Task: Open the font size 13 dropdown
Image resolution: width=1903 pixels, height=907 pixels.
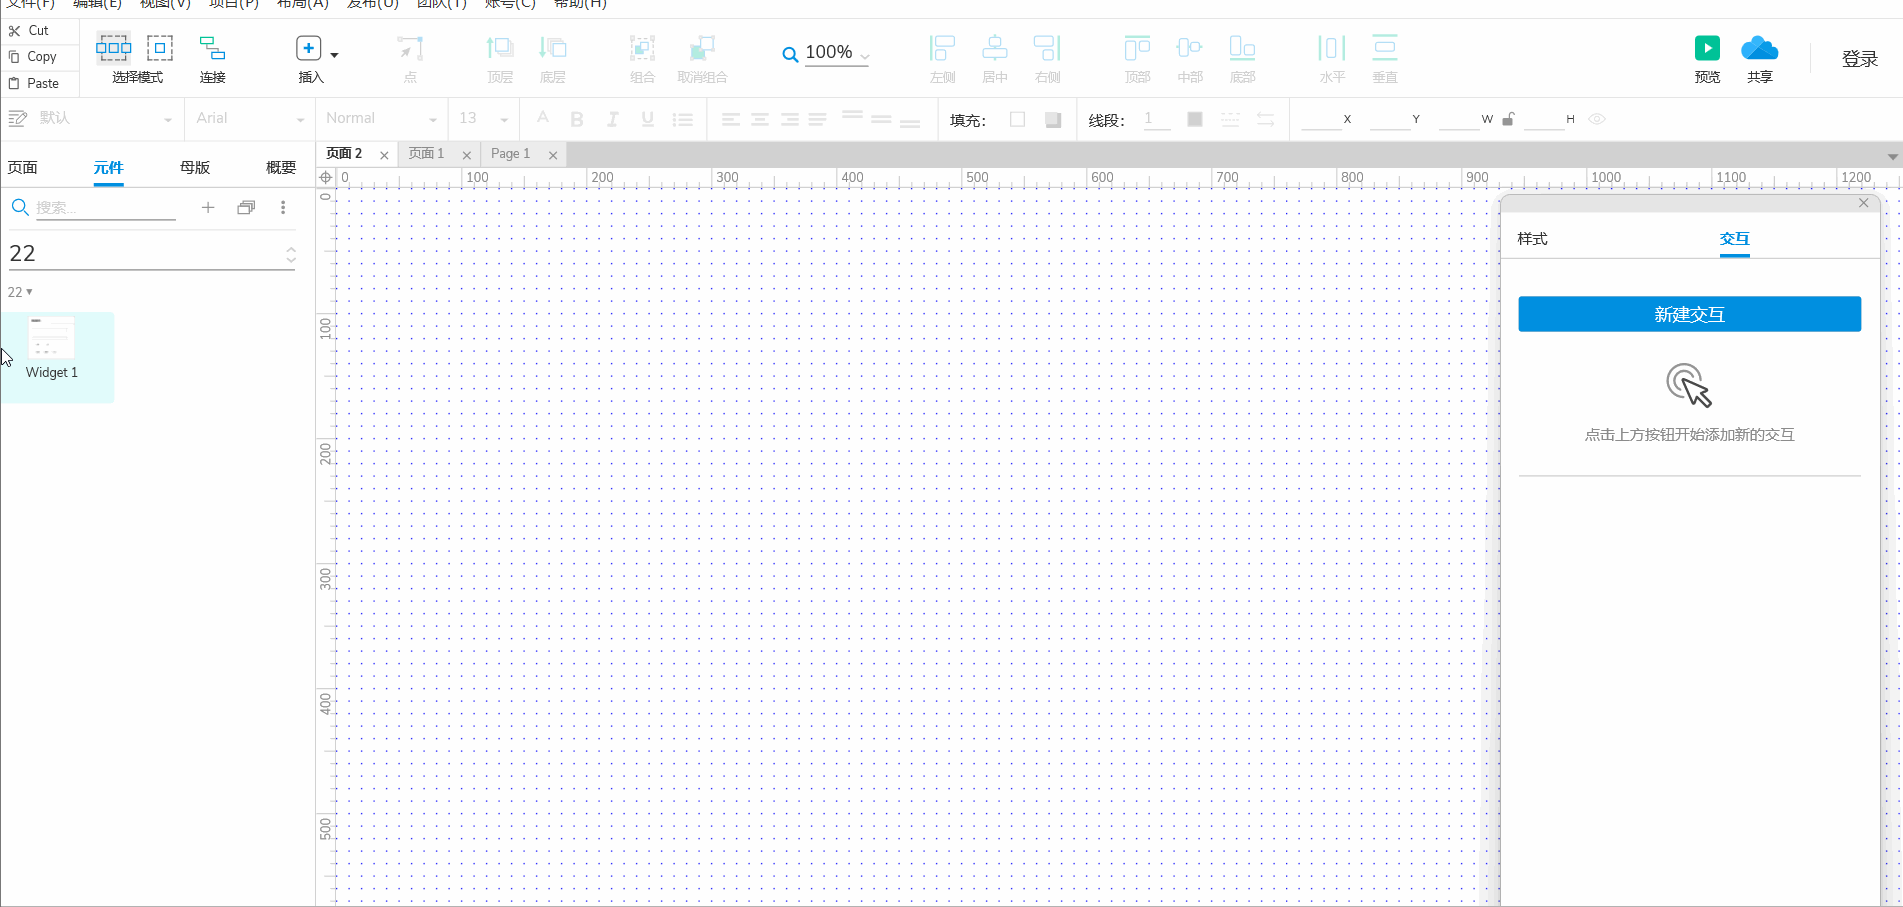Action: click(504, 120)
